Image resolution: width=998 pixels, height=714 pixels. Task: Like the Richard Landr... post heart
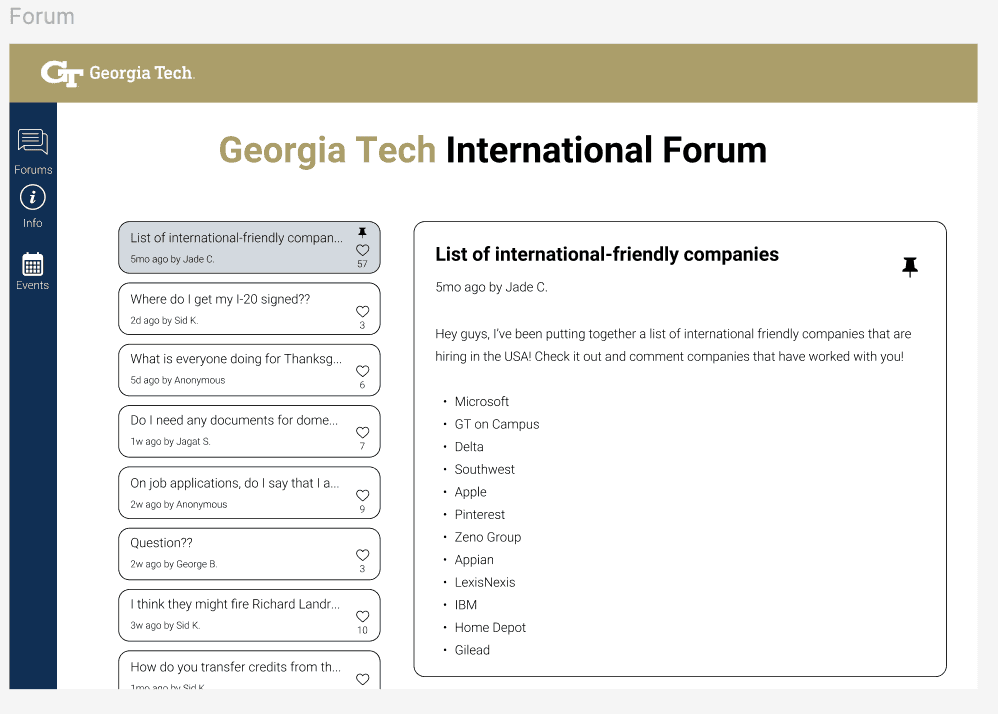tap(362, 616)
